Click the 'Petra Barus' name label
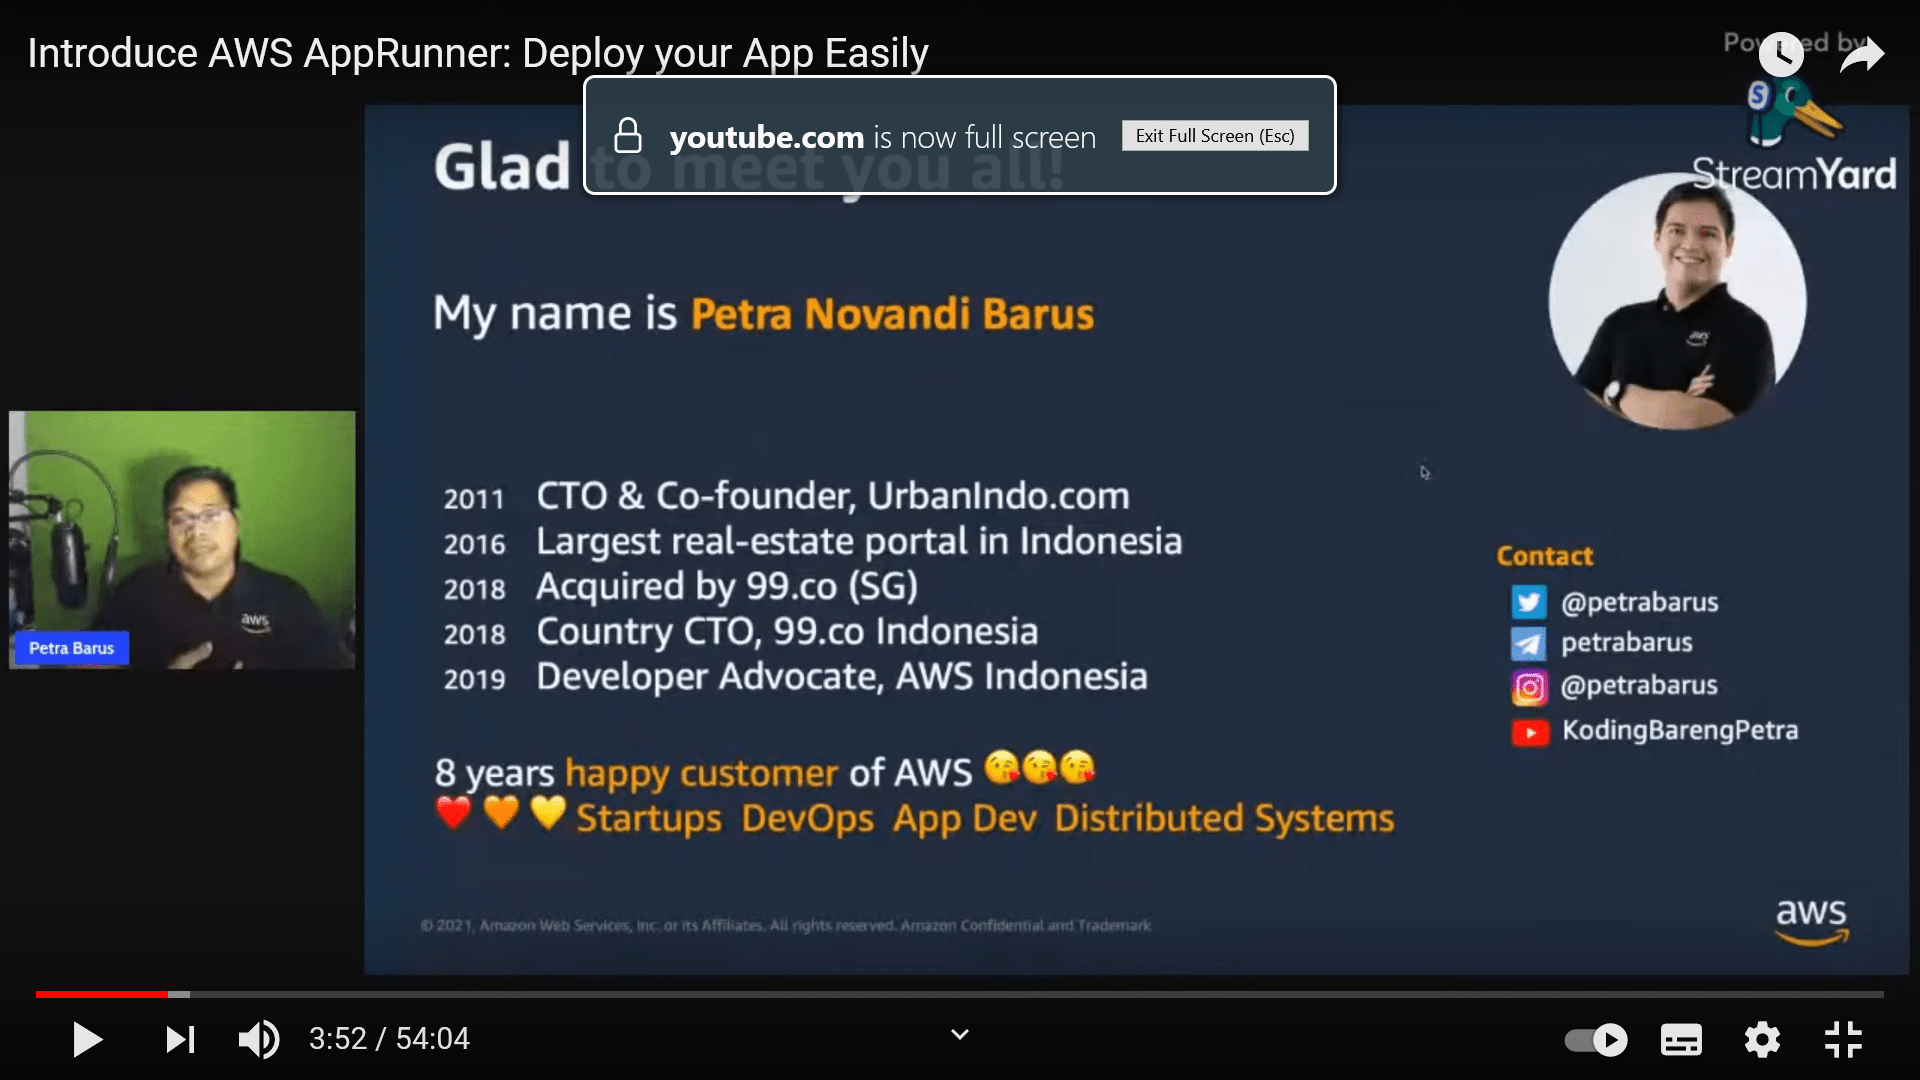The image size is (1920, 1080). click(x=71, y=648)
